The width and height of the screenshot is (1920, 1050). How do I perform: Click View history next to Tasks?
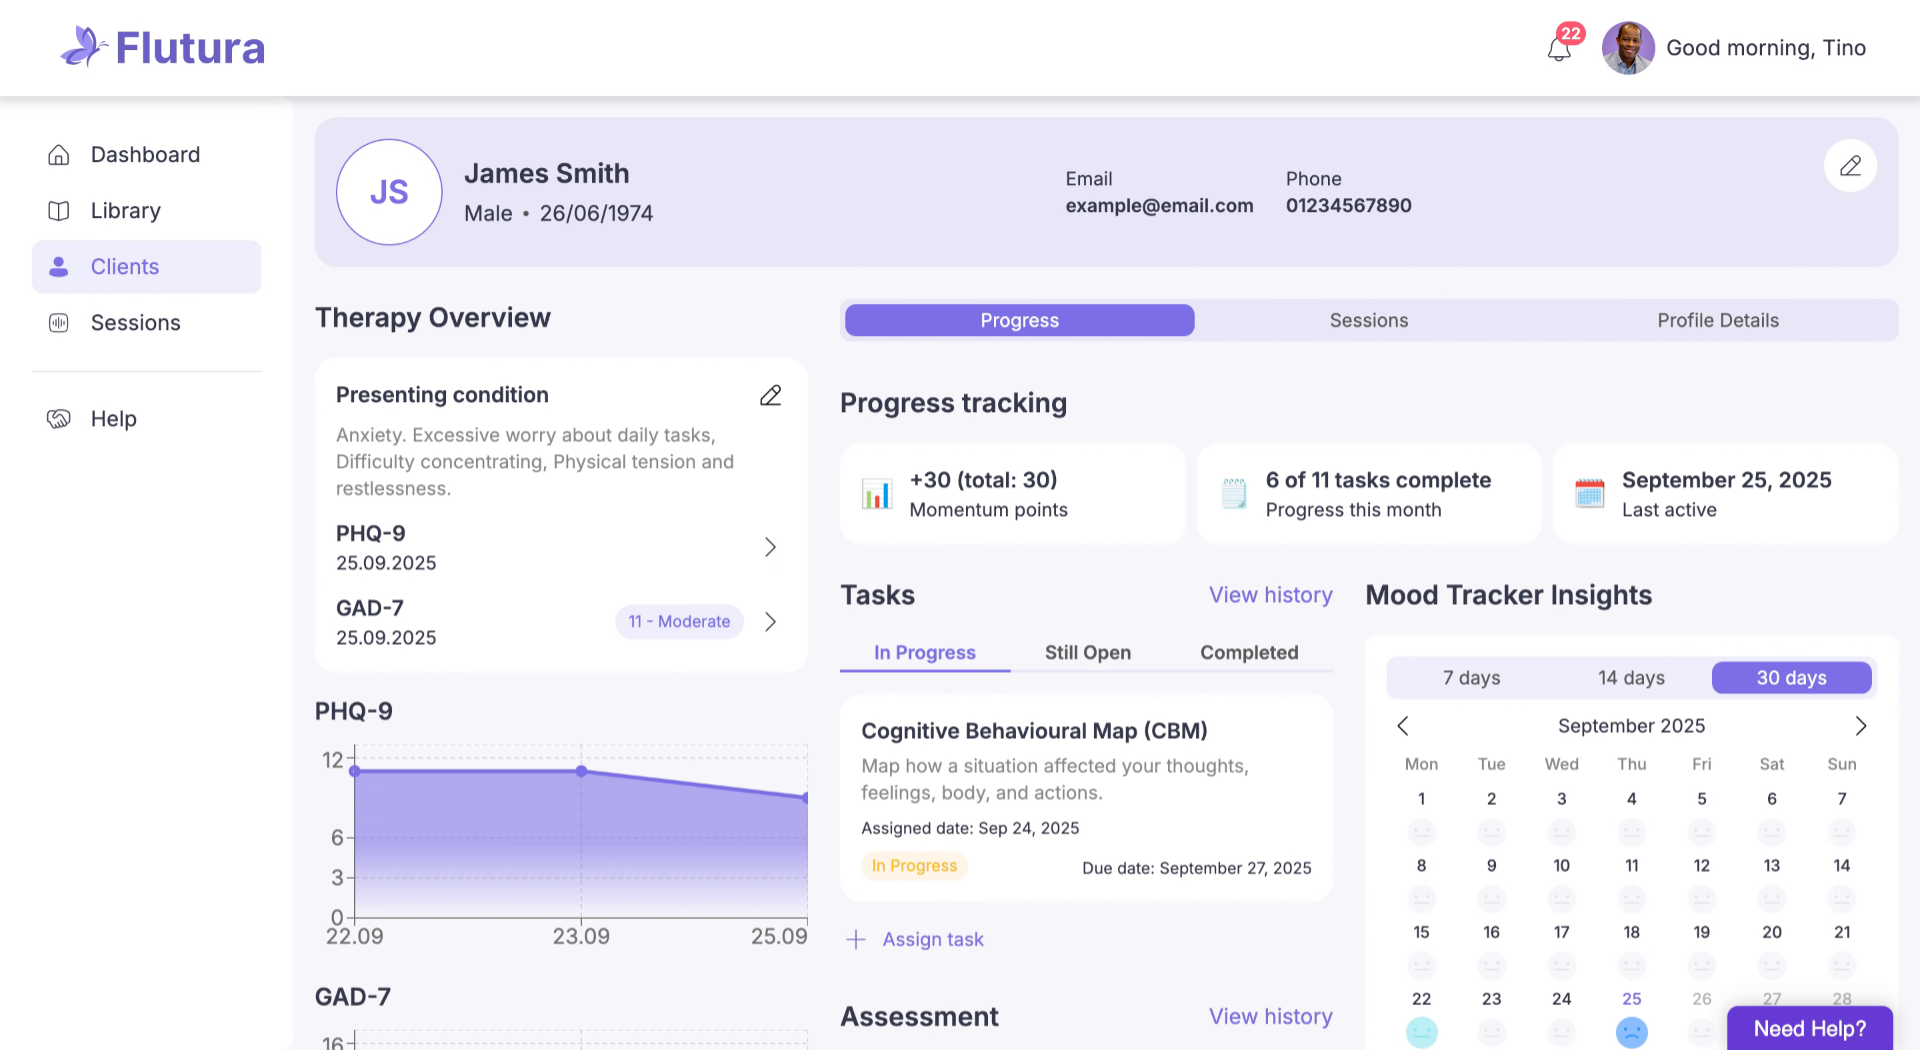pyautogui.click(x=1270, y=595)
